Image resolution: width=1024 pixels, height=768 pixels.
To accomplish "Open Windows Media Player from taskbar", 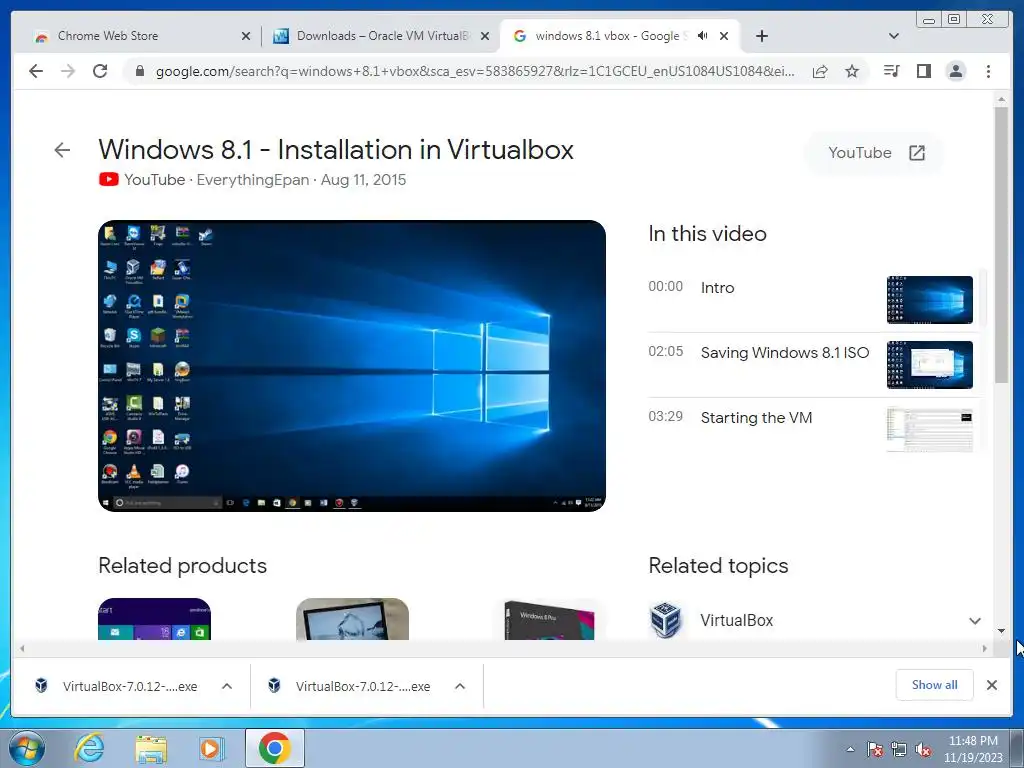I will [211, 748].
